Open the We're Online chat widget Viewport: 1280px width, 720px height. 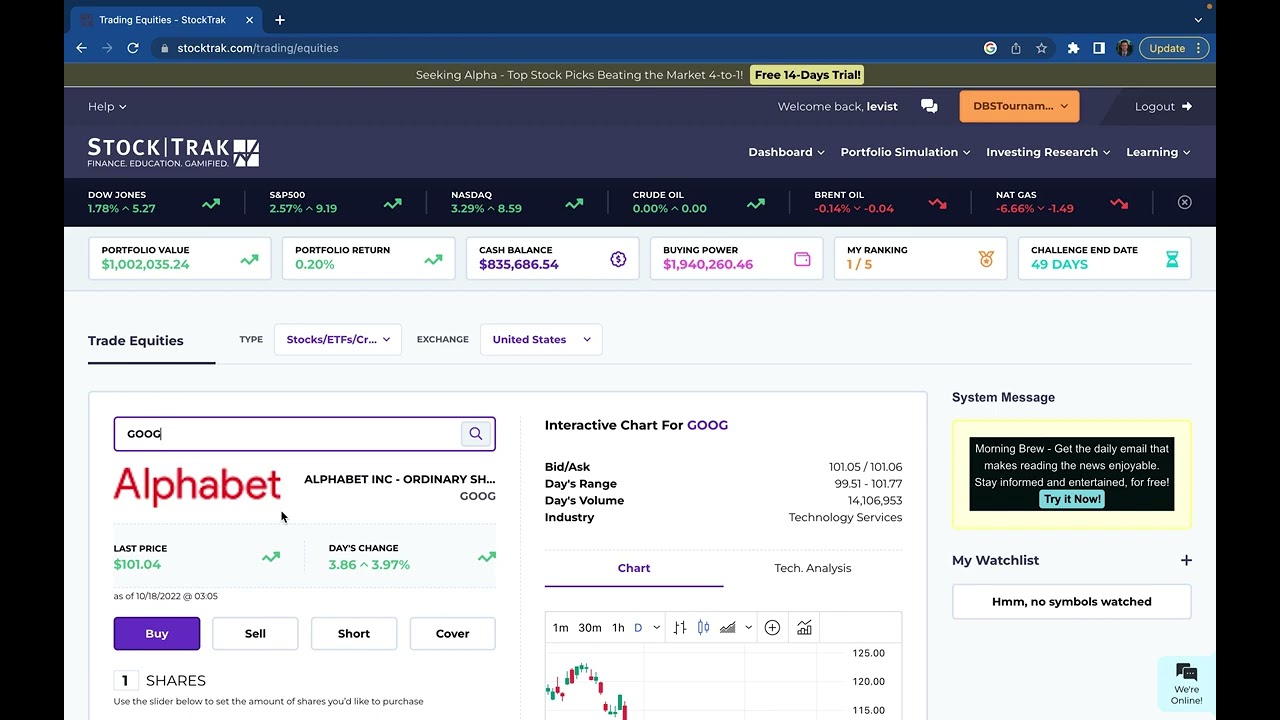[x=1187, y=683]
